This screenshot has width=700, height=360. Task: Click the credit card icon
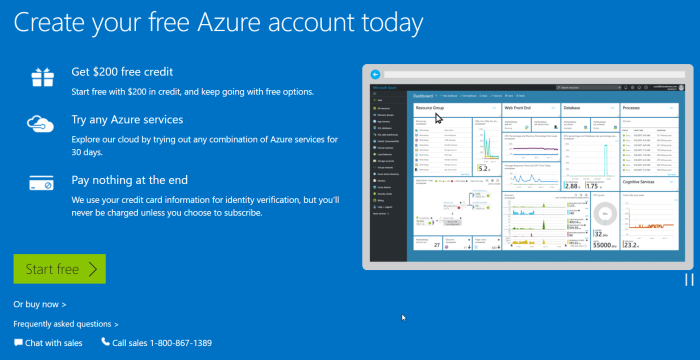[x=41, y=183]
